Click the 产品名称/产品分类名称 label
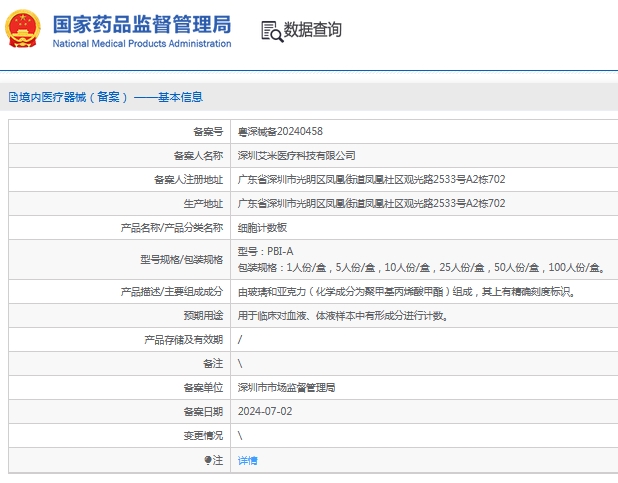The width and height of the screenshot is (618, 483). tap(171, 228)
